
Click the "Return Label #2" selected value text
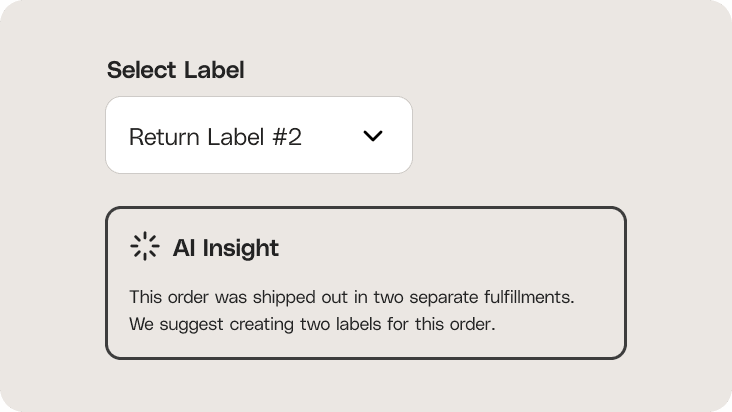(x=215, y=137)
